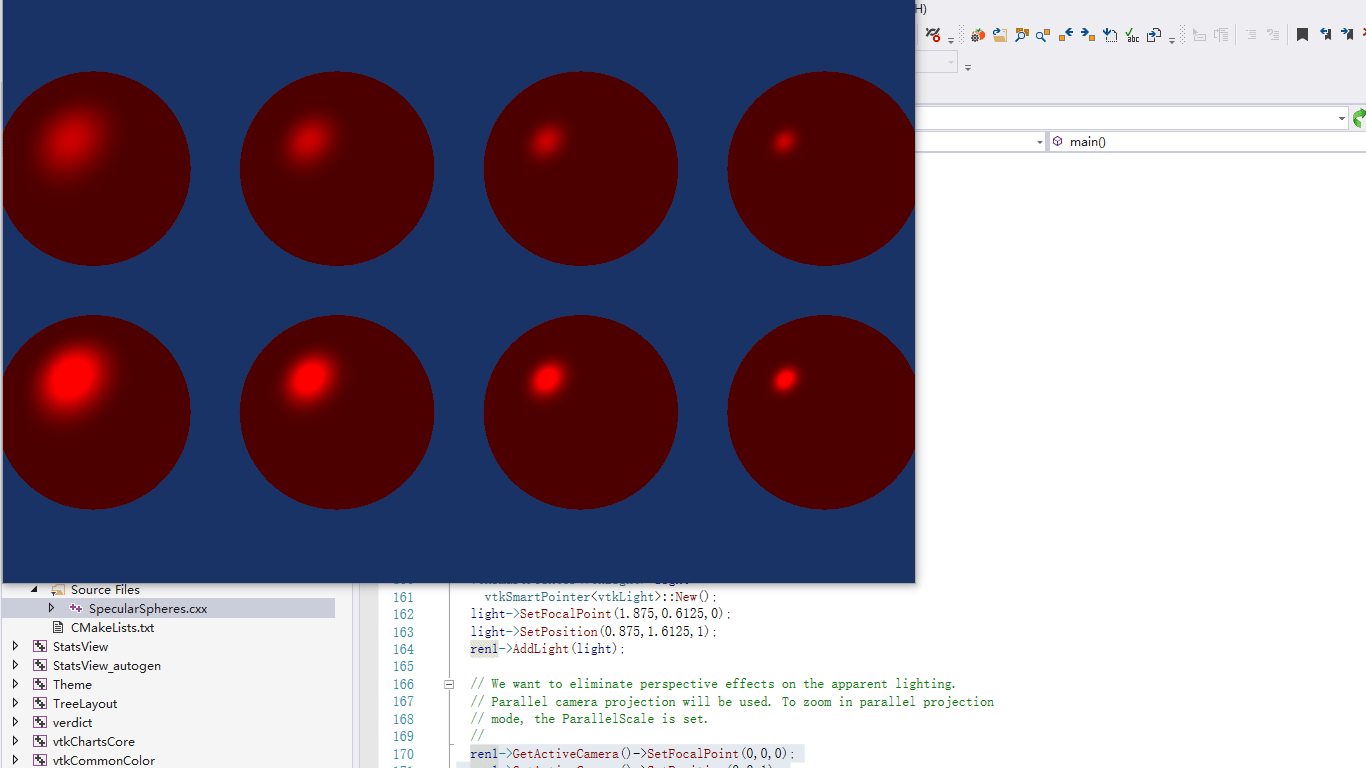
Task: Click line number 164 in the gutter
Action: (403, 649)
